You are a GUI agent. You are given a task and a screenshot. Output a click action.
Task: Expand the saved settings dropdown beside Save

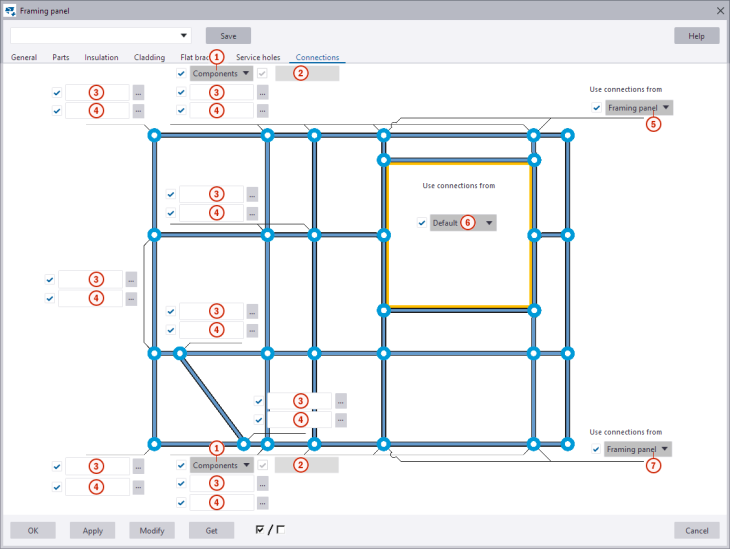183,35
